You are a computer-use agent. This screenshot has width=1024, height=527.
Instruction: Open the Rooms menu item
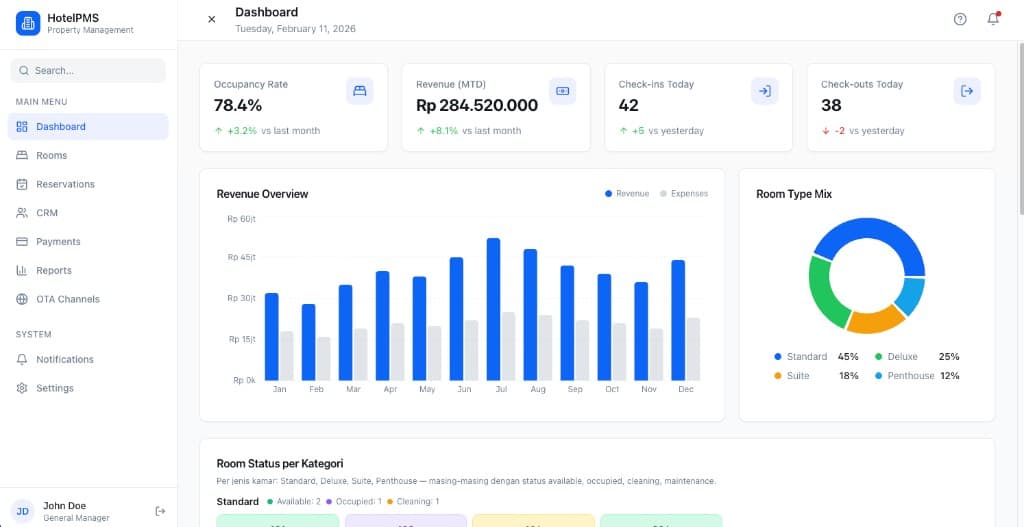52,156
